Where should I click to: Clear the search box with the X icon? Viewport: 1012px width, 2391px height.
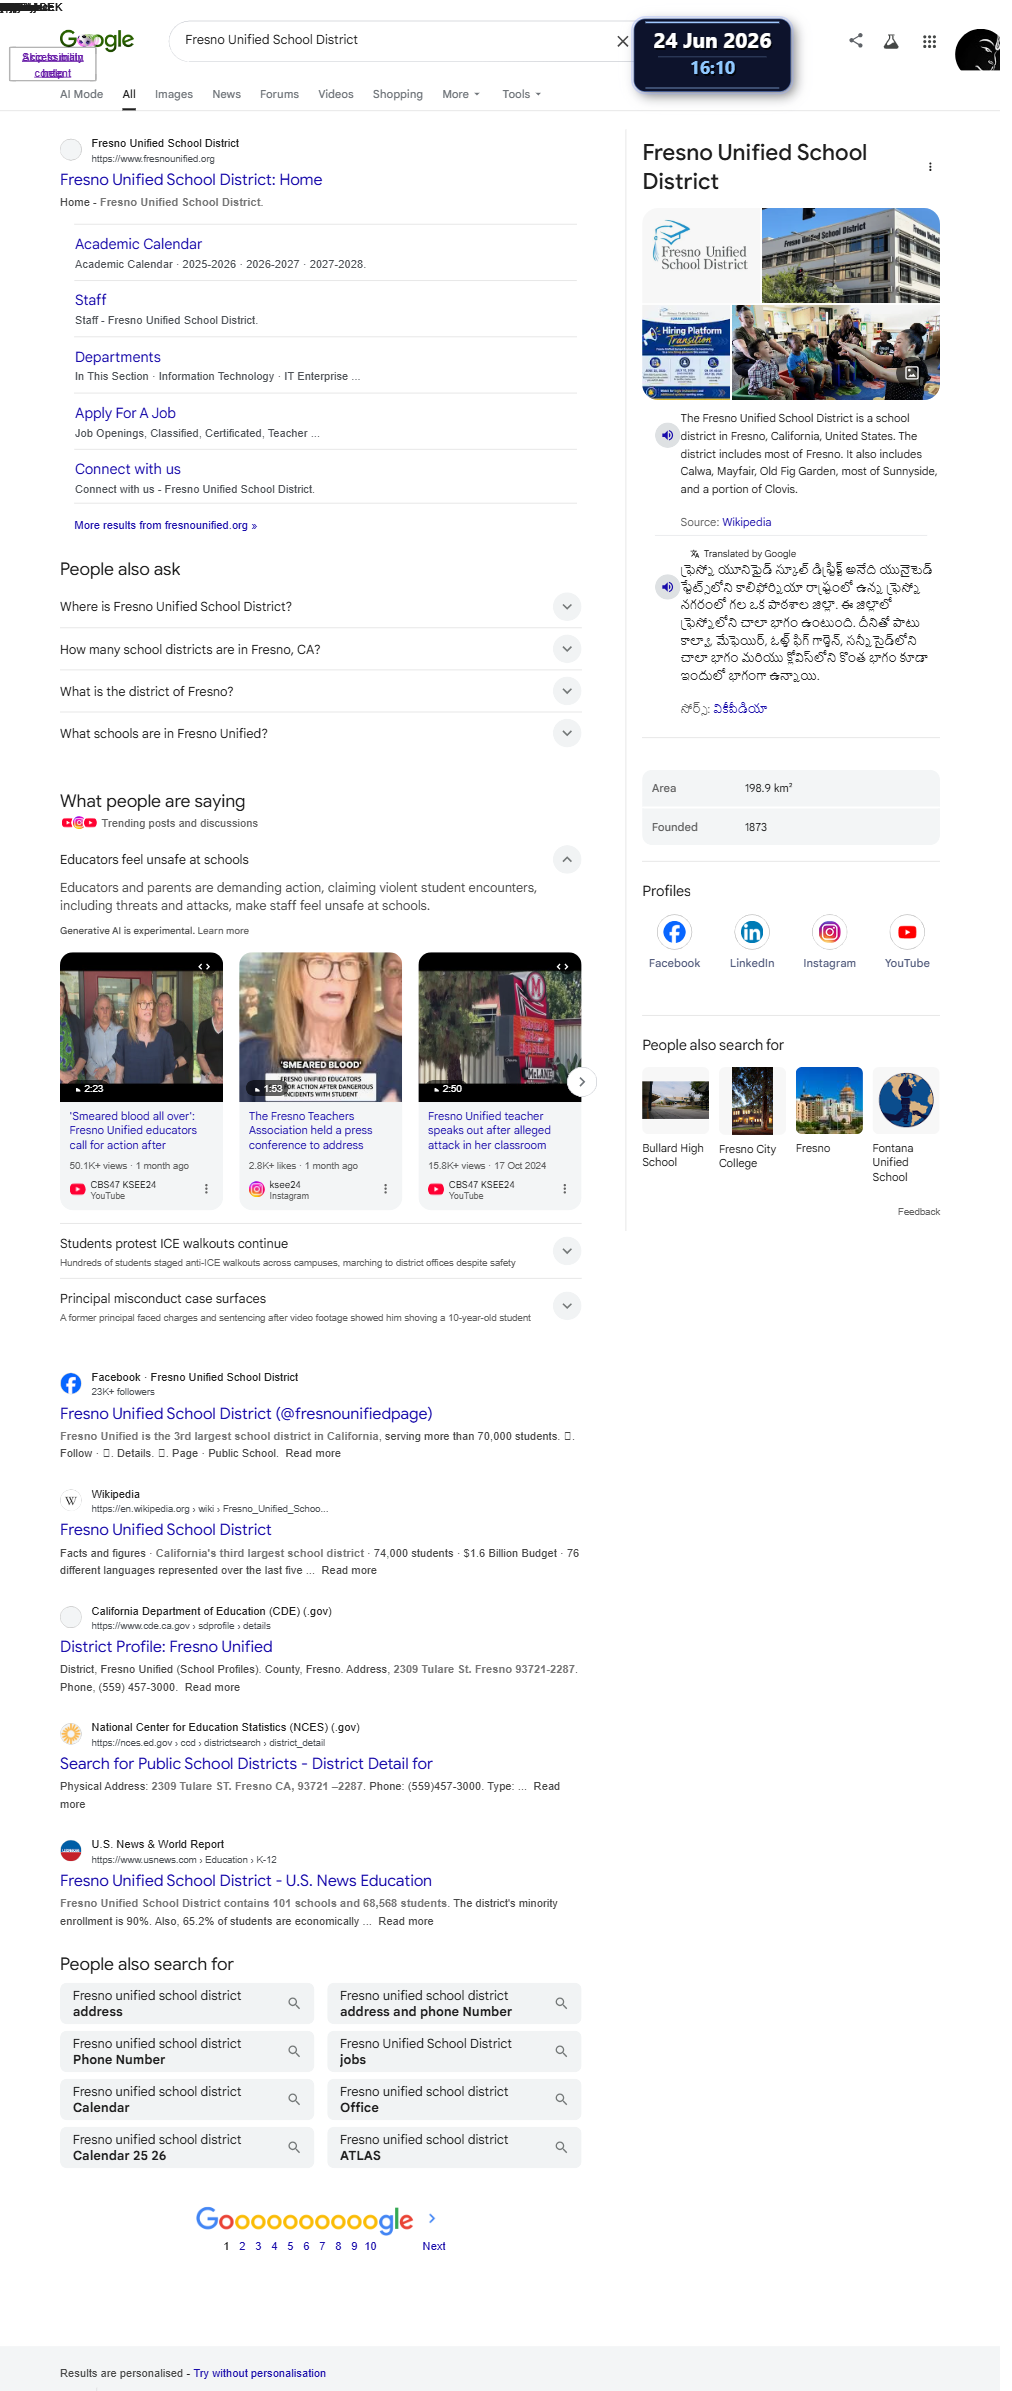click(622, 41)
